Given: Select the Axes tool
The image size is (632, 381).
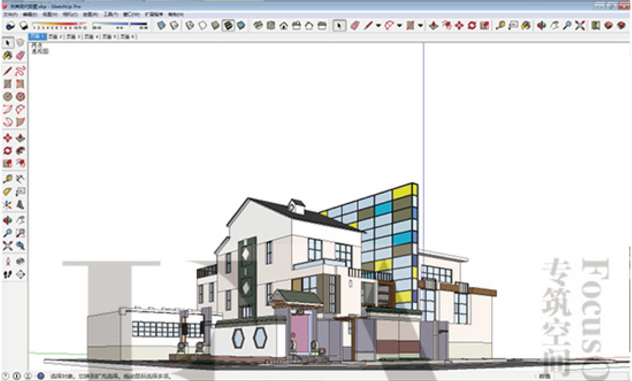Looking at the screenshot, I should (x=8, y=205).
